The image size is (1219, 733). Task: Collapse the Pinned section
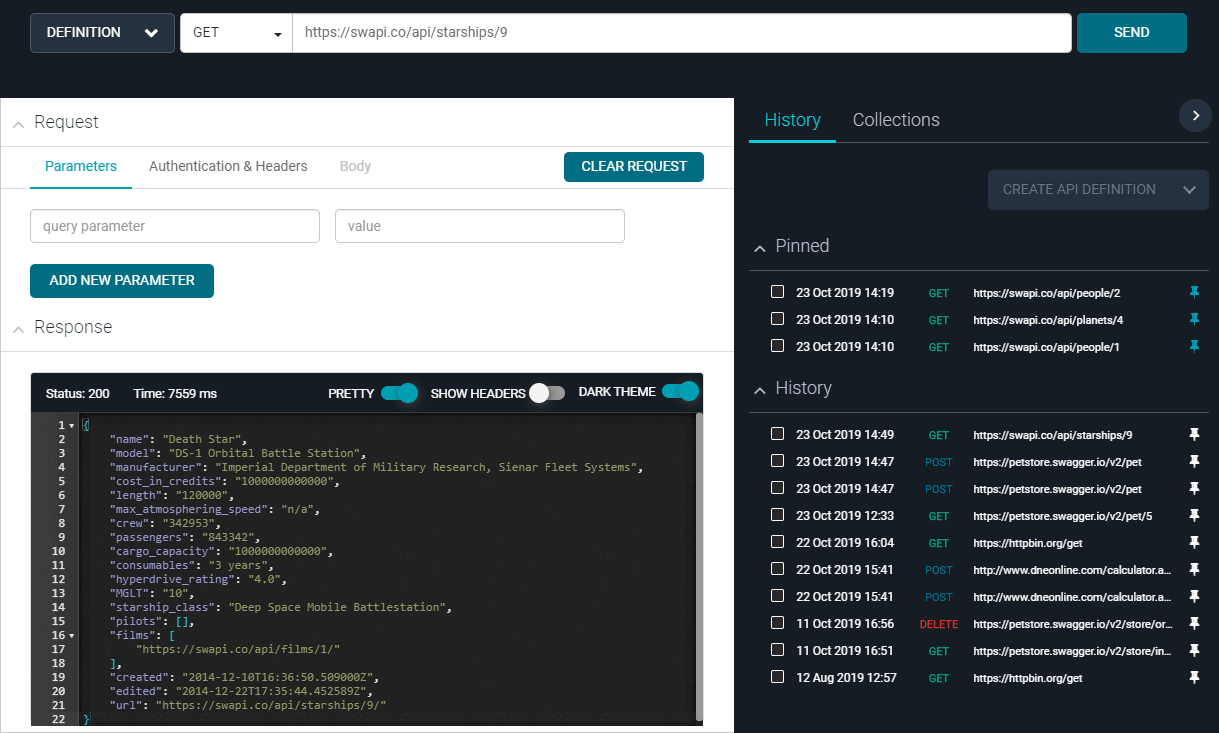point(760,246)
